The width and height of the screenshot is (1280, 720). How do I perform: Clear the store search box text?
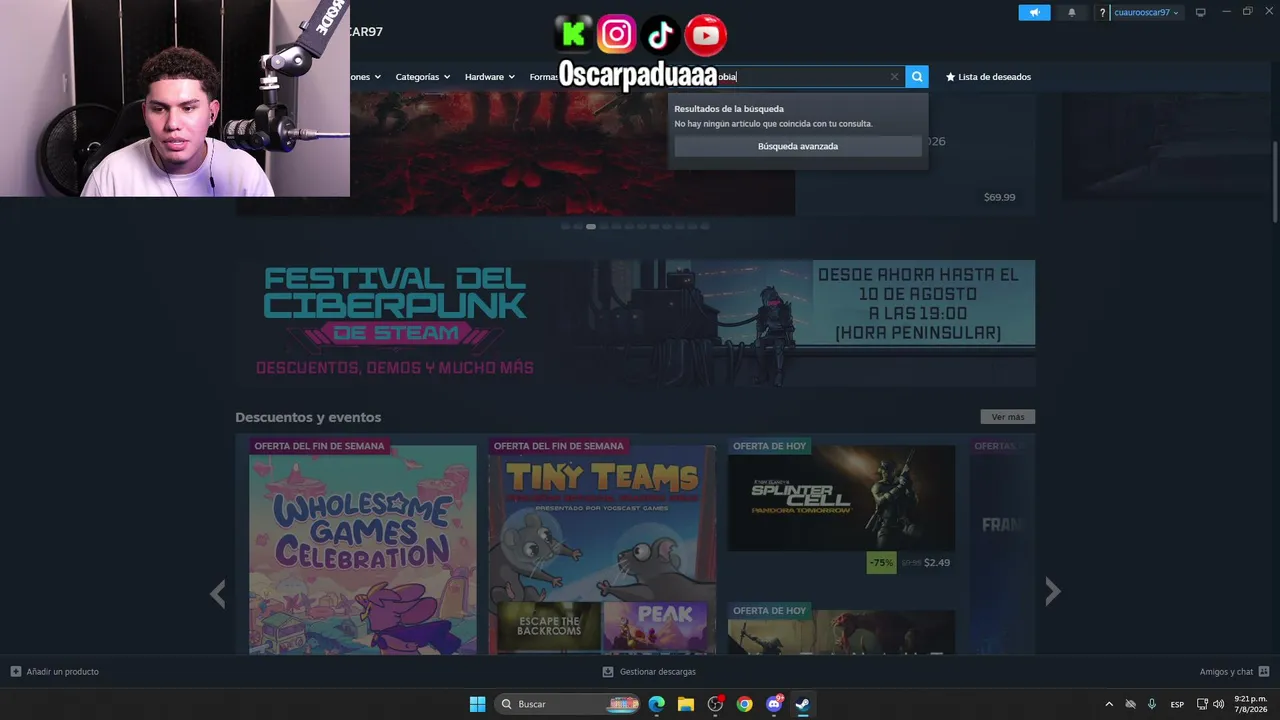[x=894, y=77]
